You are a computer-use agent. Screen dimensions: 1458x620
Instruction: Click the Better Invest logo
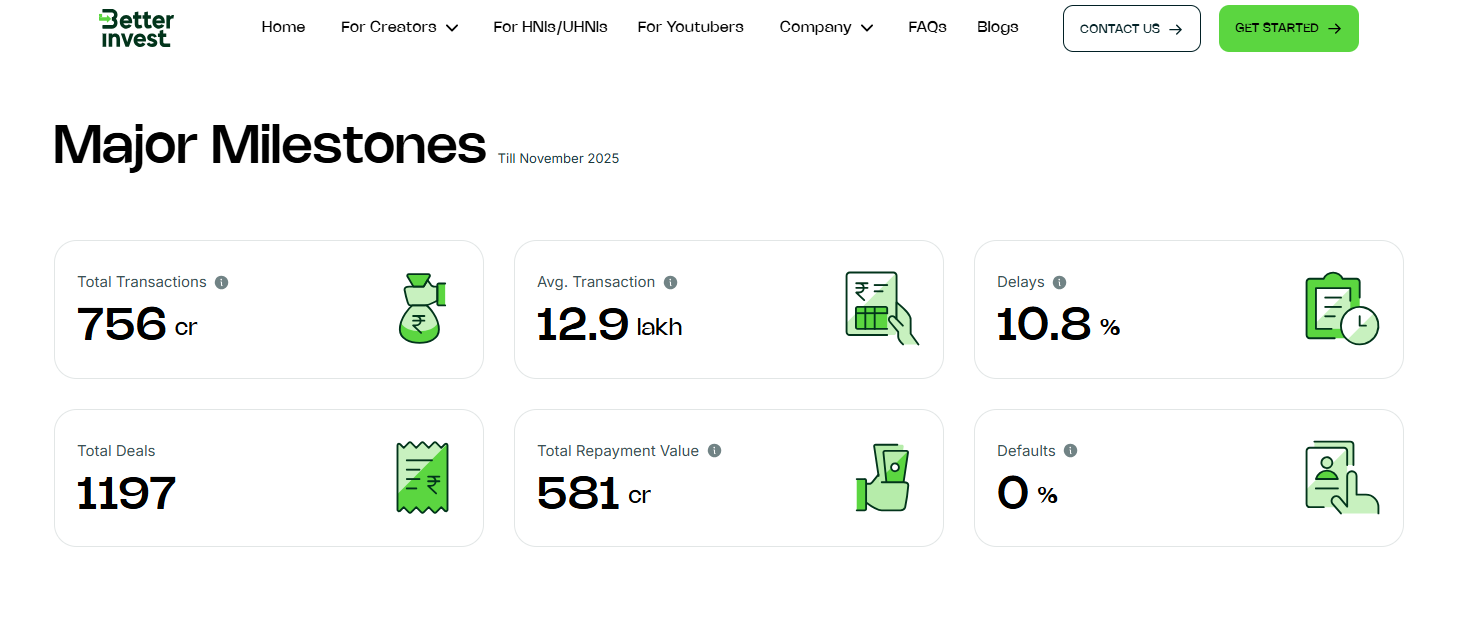pyautogui.click(x=136, y=28)
